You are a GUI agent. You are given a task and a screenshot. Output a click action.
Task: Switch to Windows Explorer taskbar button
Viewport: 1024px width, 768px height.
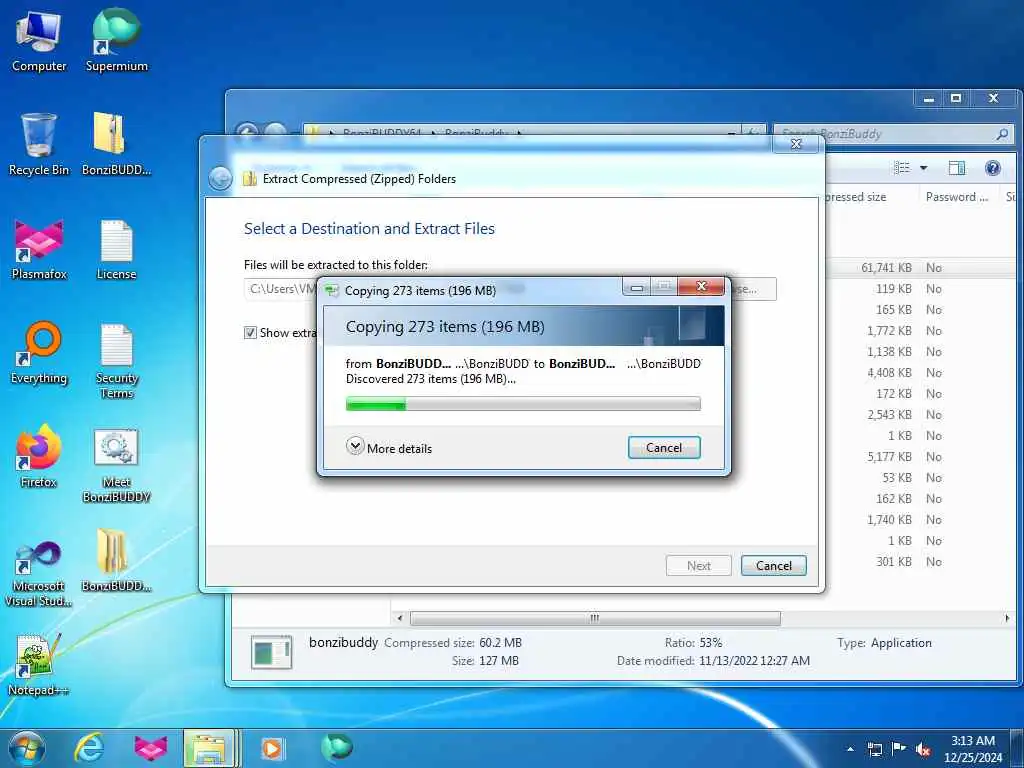coord(210,748)
